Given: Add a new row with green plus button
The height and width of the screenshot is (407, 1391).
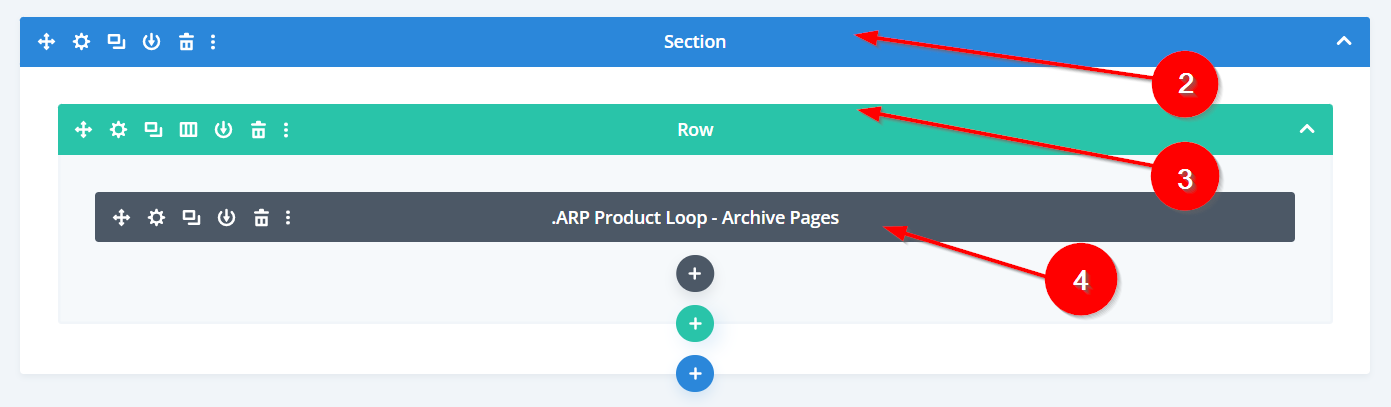Looking at the screenshot, I should click(x=695, y=324).
